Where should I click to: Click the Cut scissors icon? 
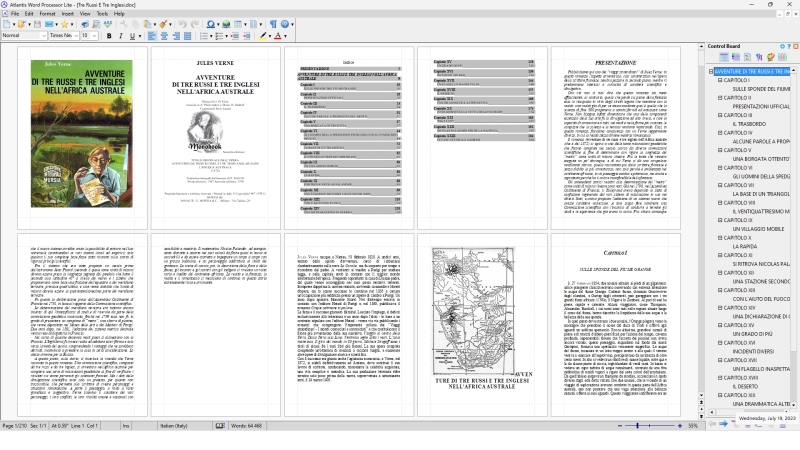124,24
